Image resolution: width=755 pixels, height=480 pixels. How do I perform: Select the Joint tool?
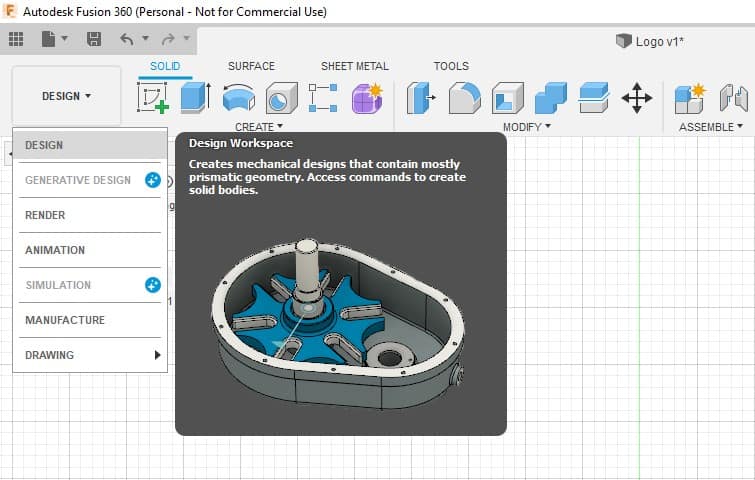734,98
